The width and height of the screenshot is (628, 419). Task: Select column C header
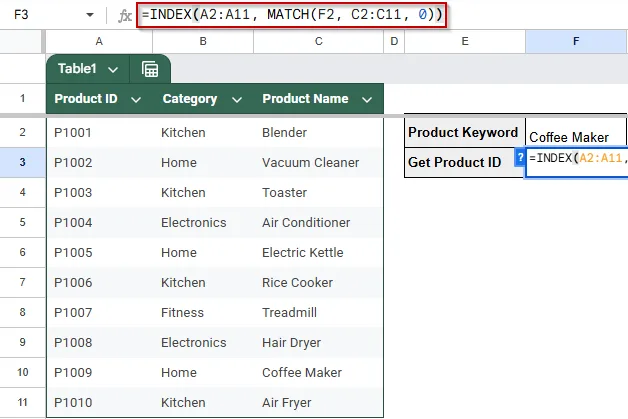pyautogui.click(x=318, y=41)
